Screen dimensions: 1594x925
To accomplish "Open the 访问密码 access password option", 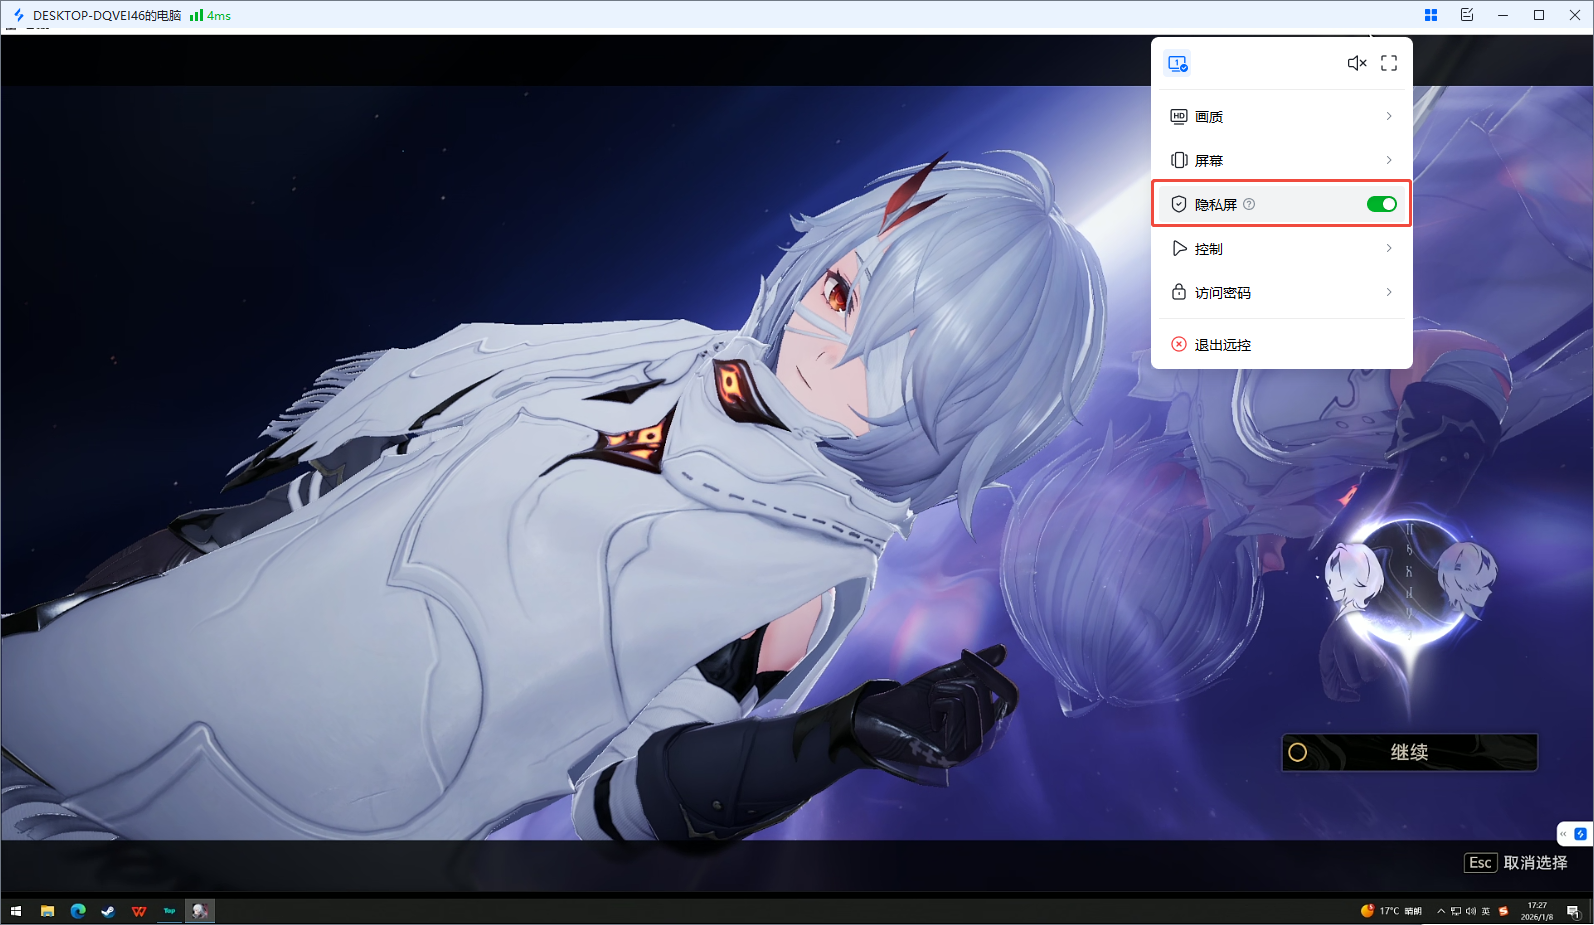I will tap(1281, 292).
